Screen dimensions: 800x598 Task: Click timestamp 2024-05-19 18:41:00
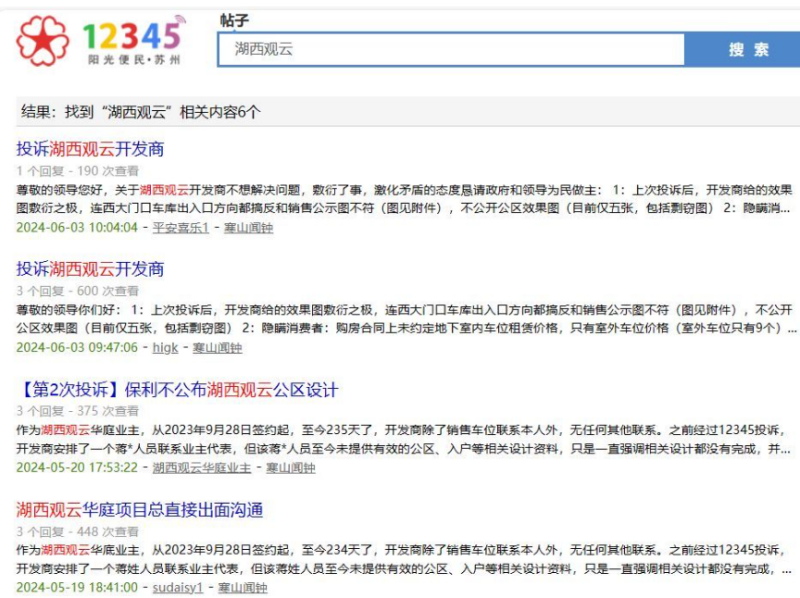[x=77, y=588]
